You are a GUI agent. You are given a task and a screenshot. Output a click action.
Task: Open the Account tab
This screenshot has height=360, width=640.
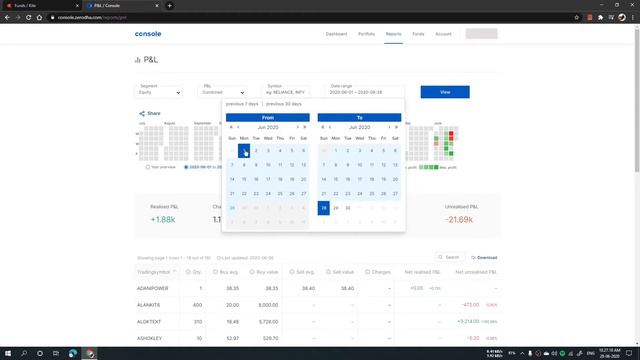[x=443, y=34]
